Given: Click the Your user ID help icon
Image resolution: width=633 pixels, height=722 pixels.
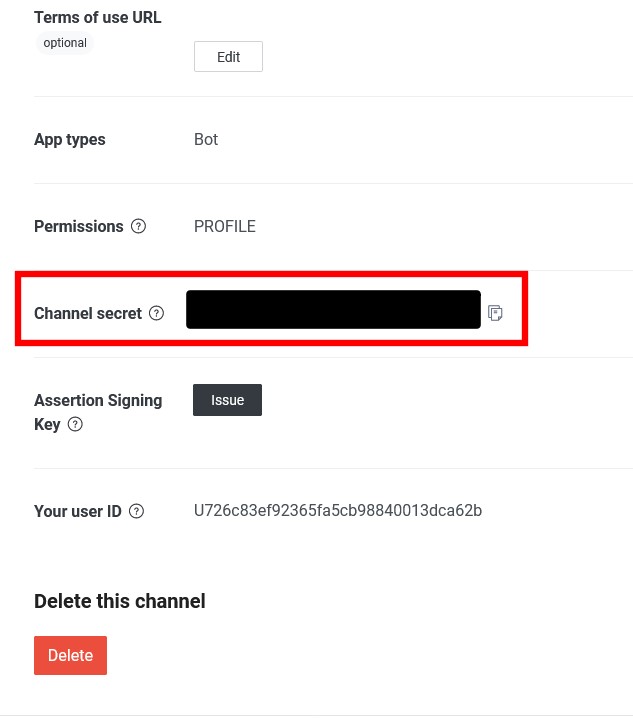Looking at the screenshot, I should (136, 511).
